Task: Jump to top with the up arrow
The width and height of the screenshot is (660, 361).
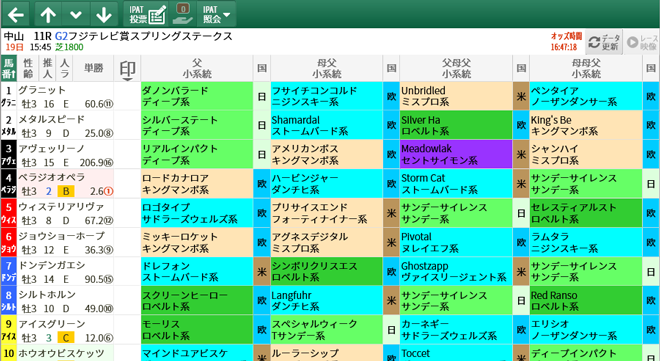Action: point(48,14)
